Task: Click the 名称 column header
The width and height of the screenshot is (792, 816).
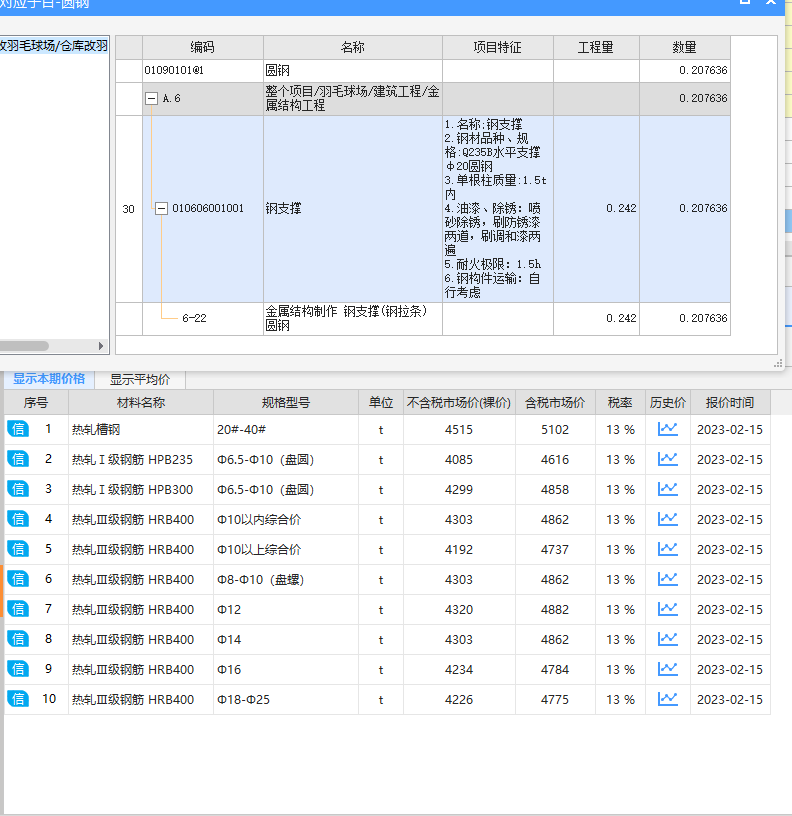Action: (x=353, y=47)
